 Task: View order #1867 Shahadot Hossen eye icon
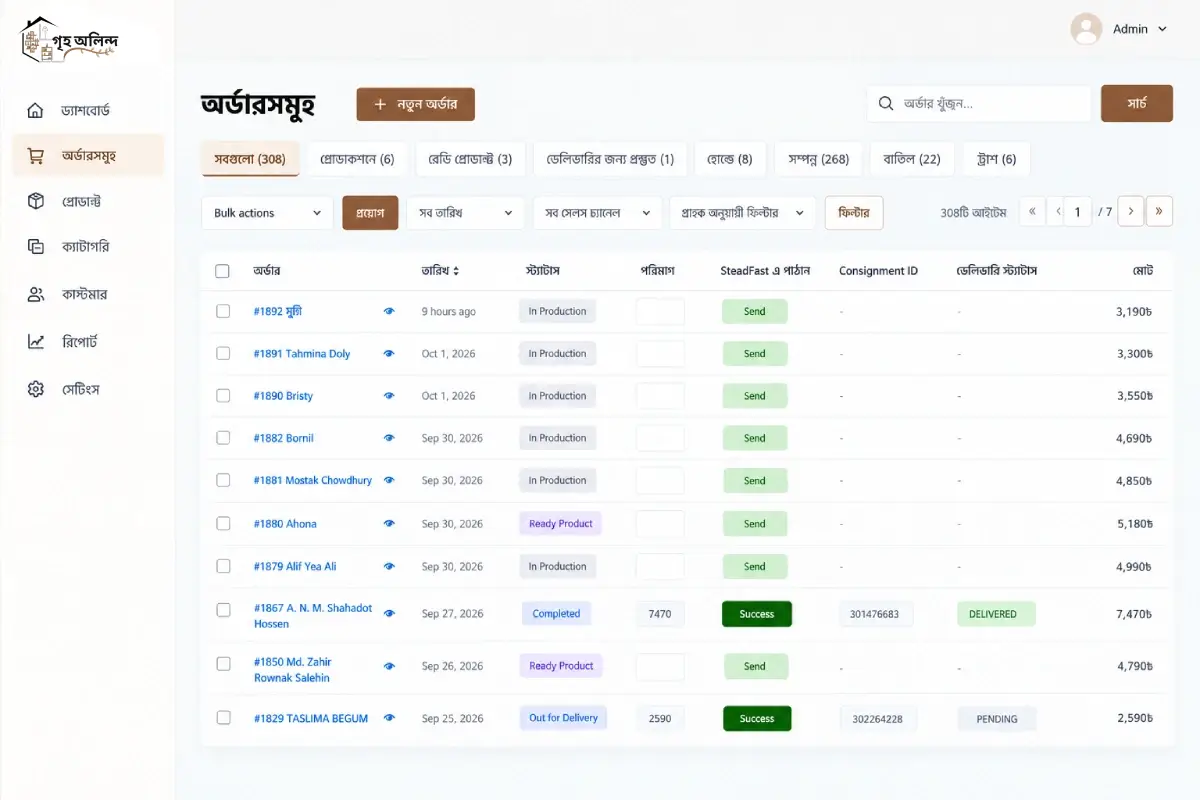click(389, 613)
